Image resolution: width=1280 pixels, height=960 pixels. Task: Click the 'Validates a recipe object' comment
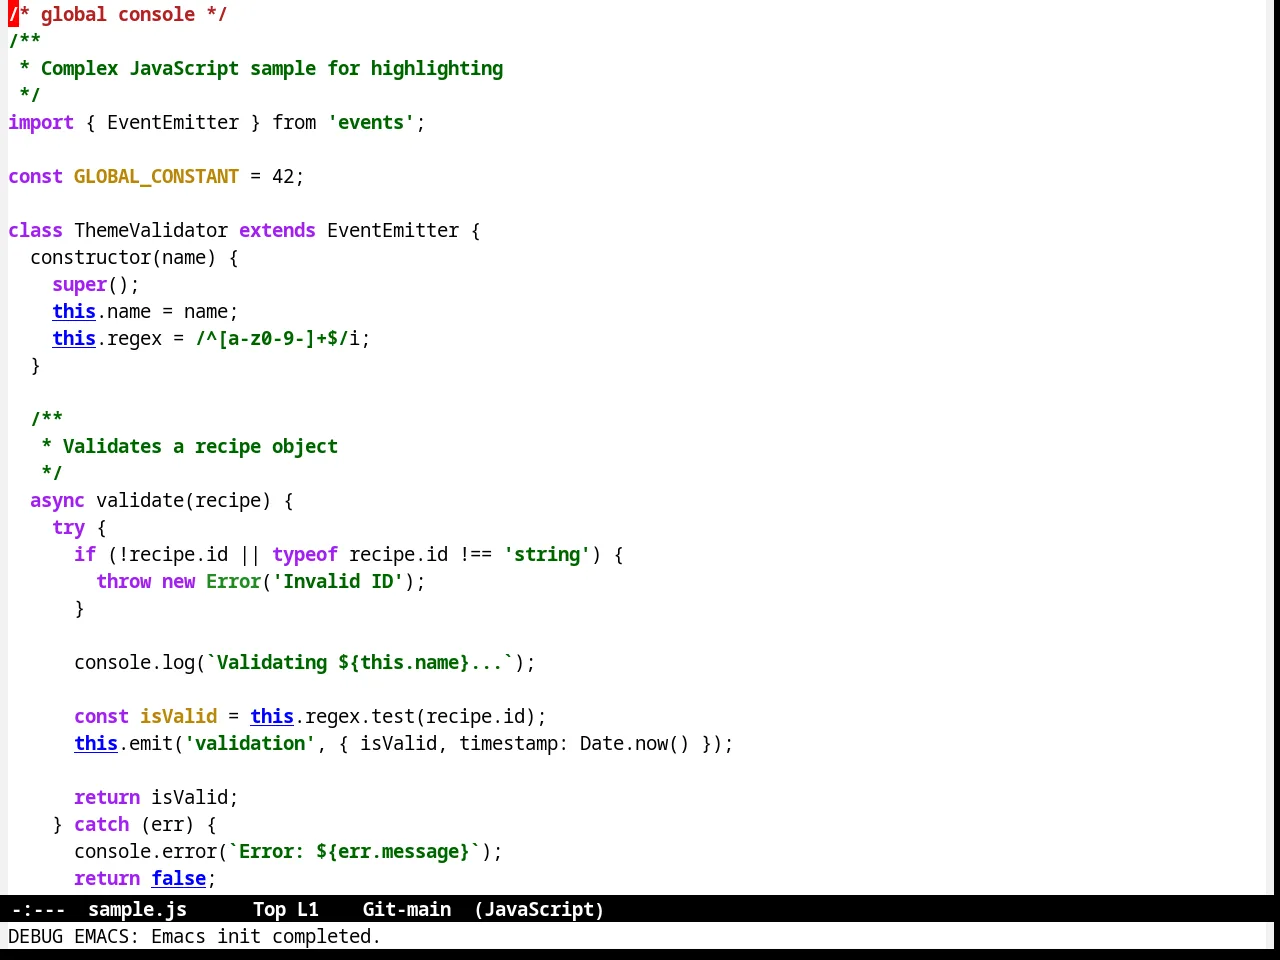200,446
